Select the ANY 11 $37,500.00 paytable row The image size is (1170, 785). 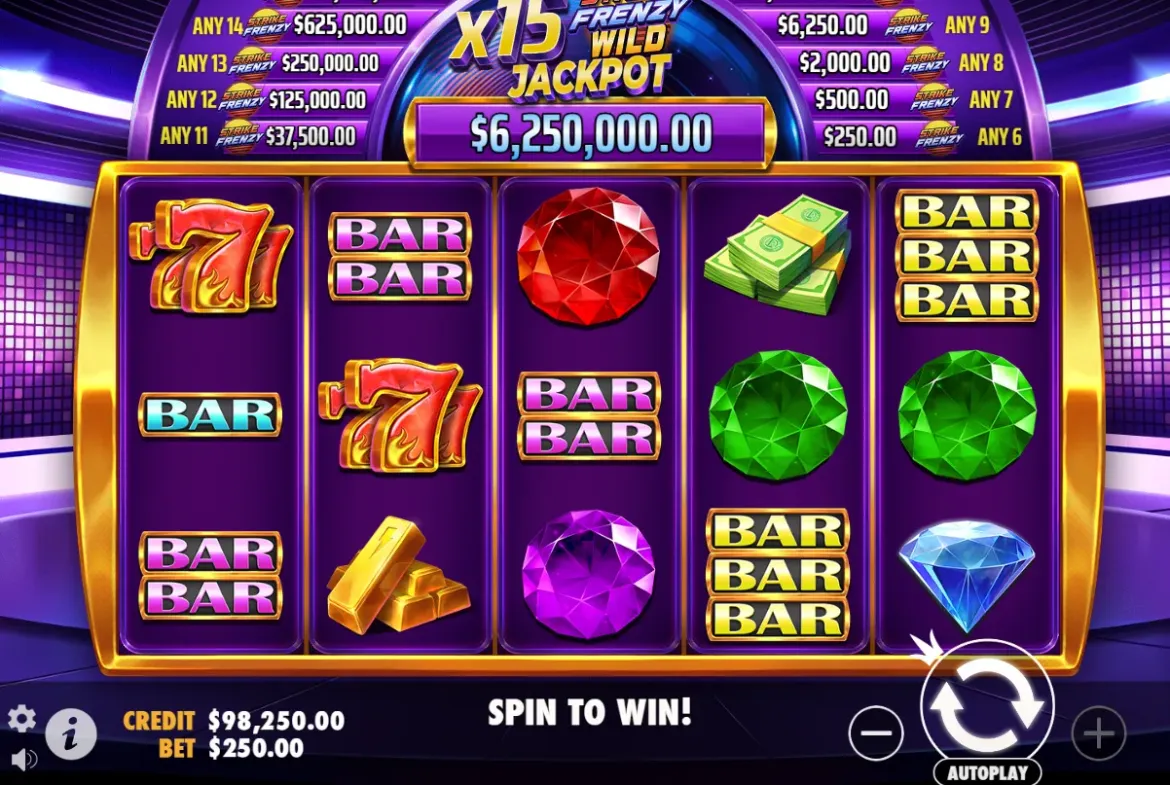point(258,136)
